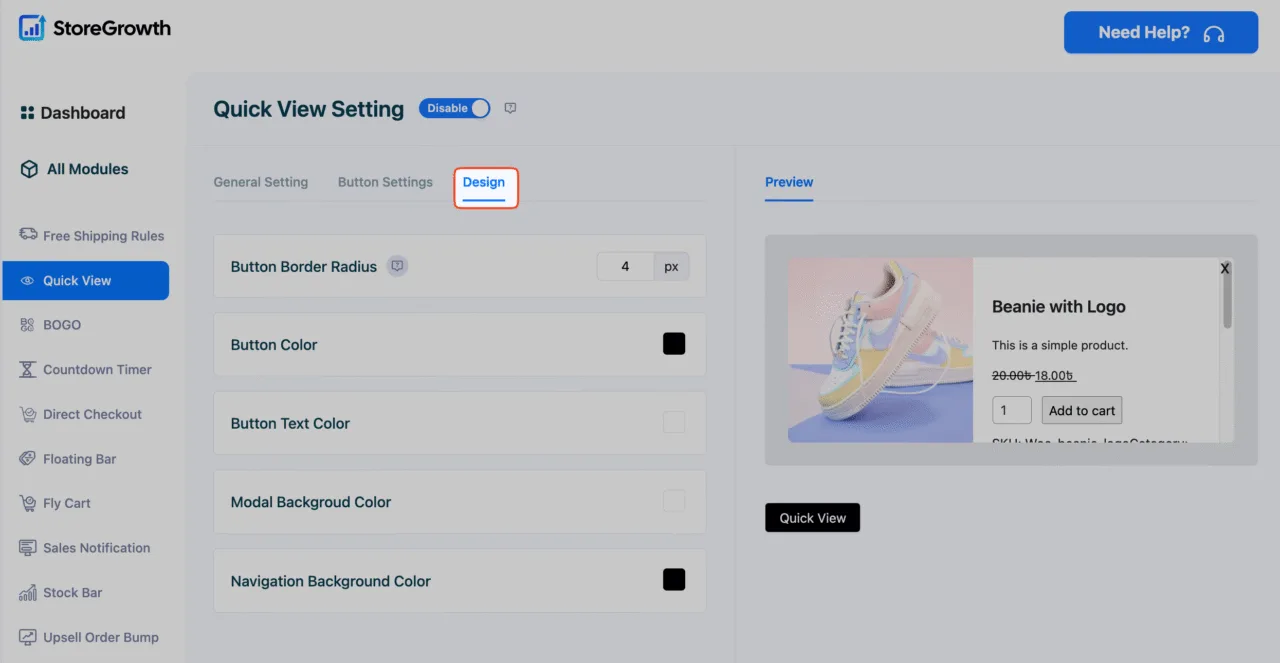Click the black Quick View preview button
The height and width of the screenshot is (663, 1280).
click(812, 518)
